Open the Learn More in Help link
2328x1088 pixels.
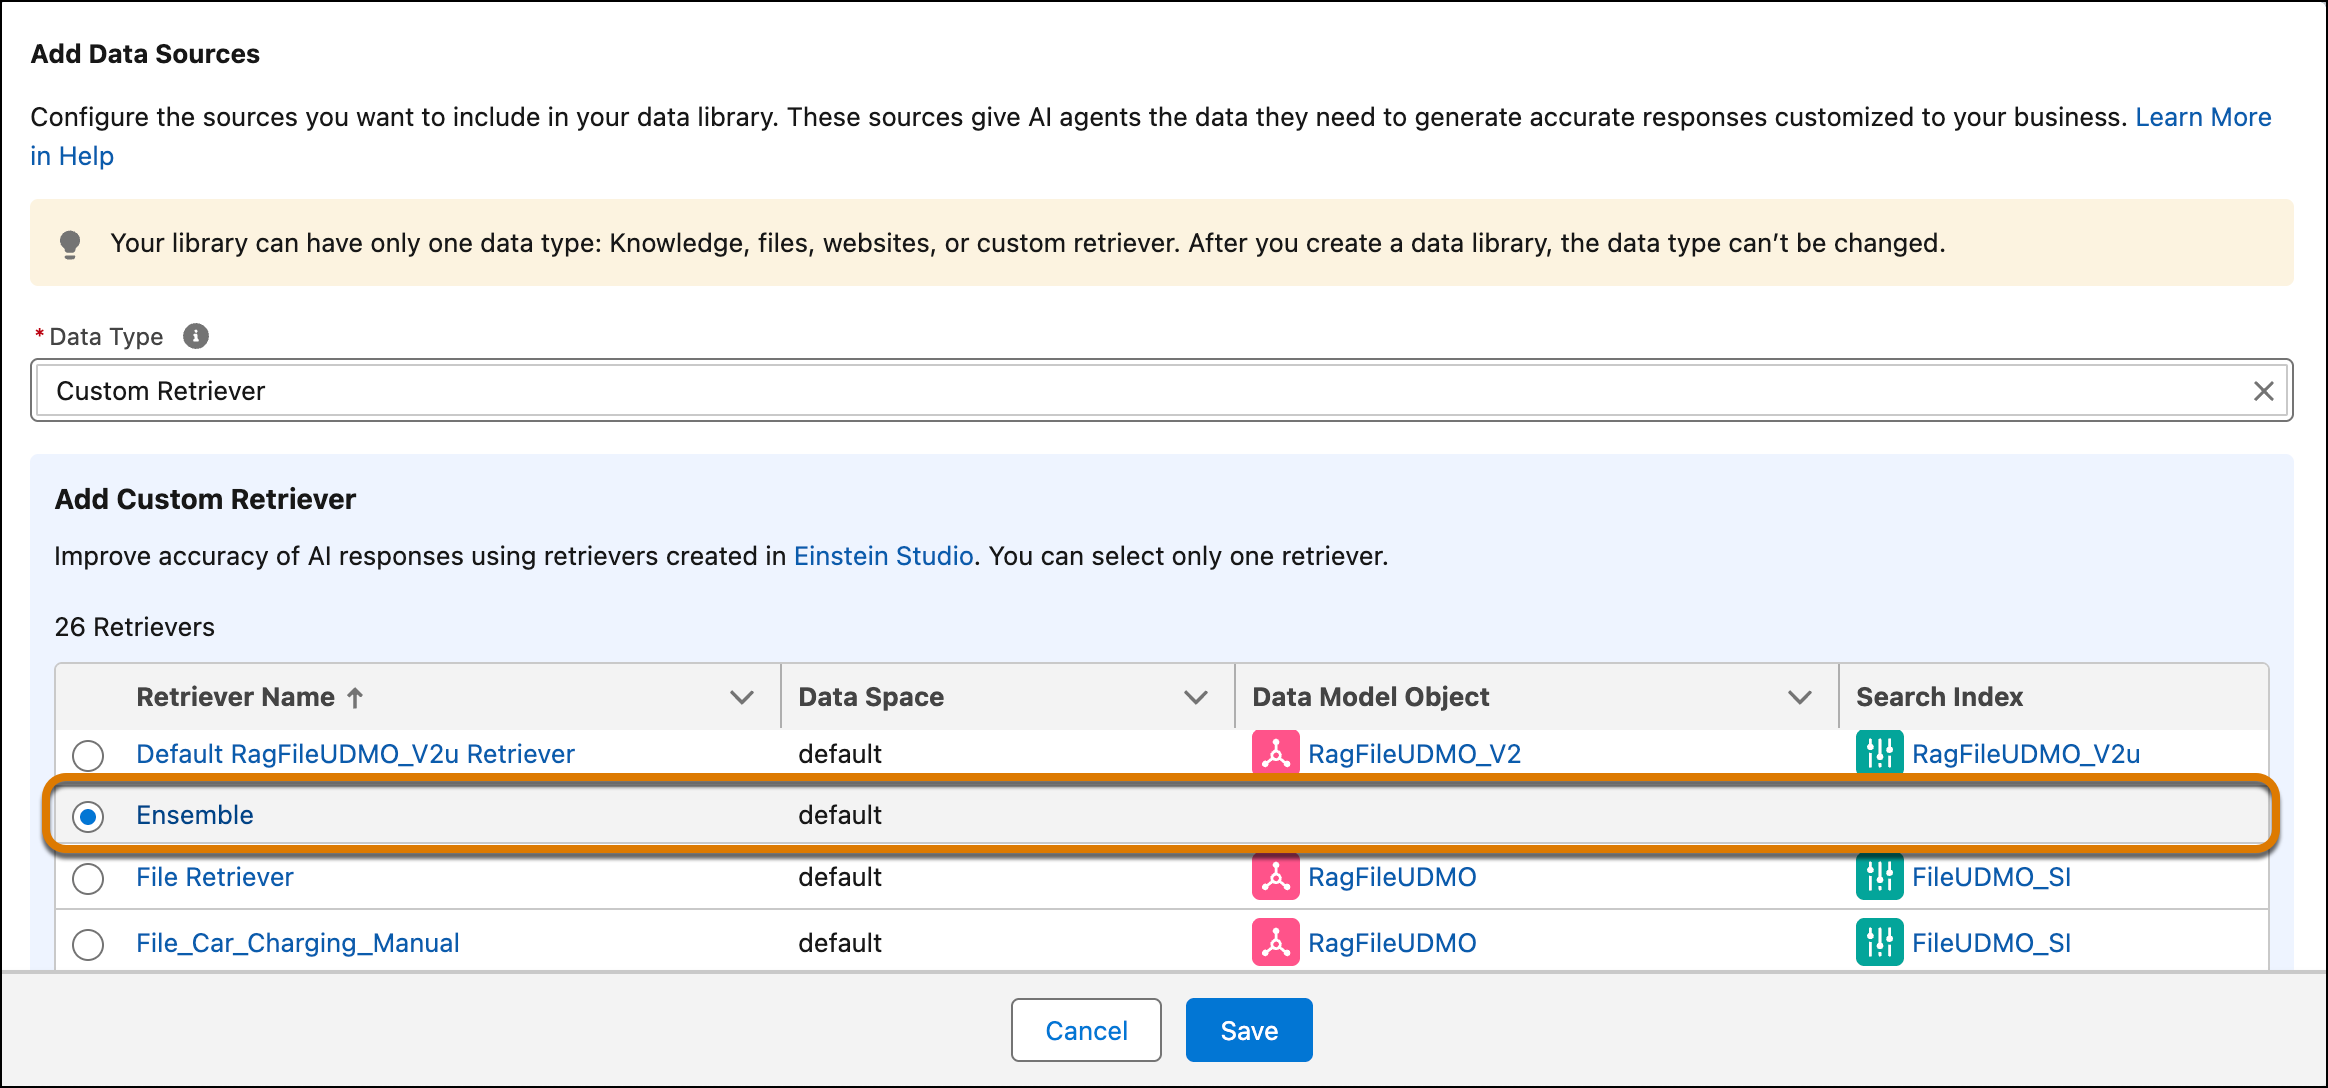click(2203, 117)
